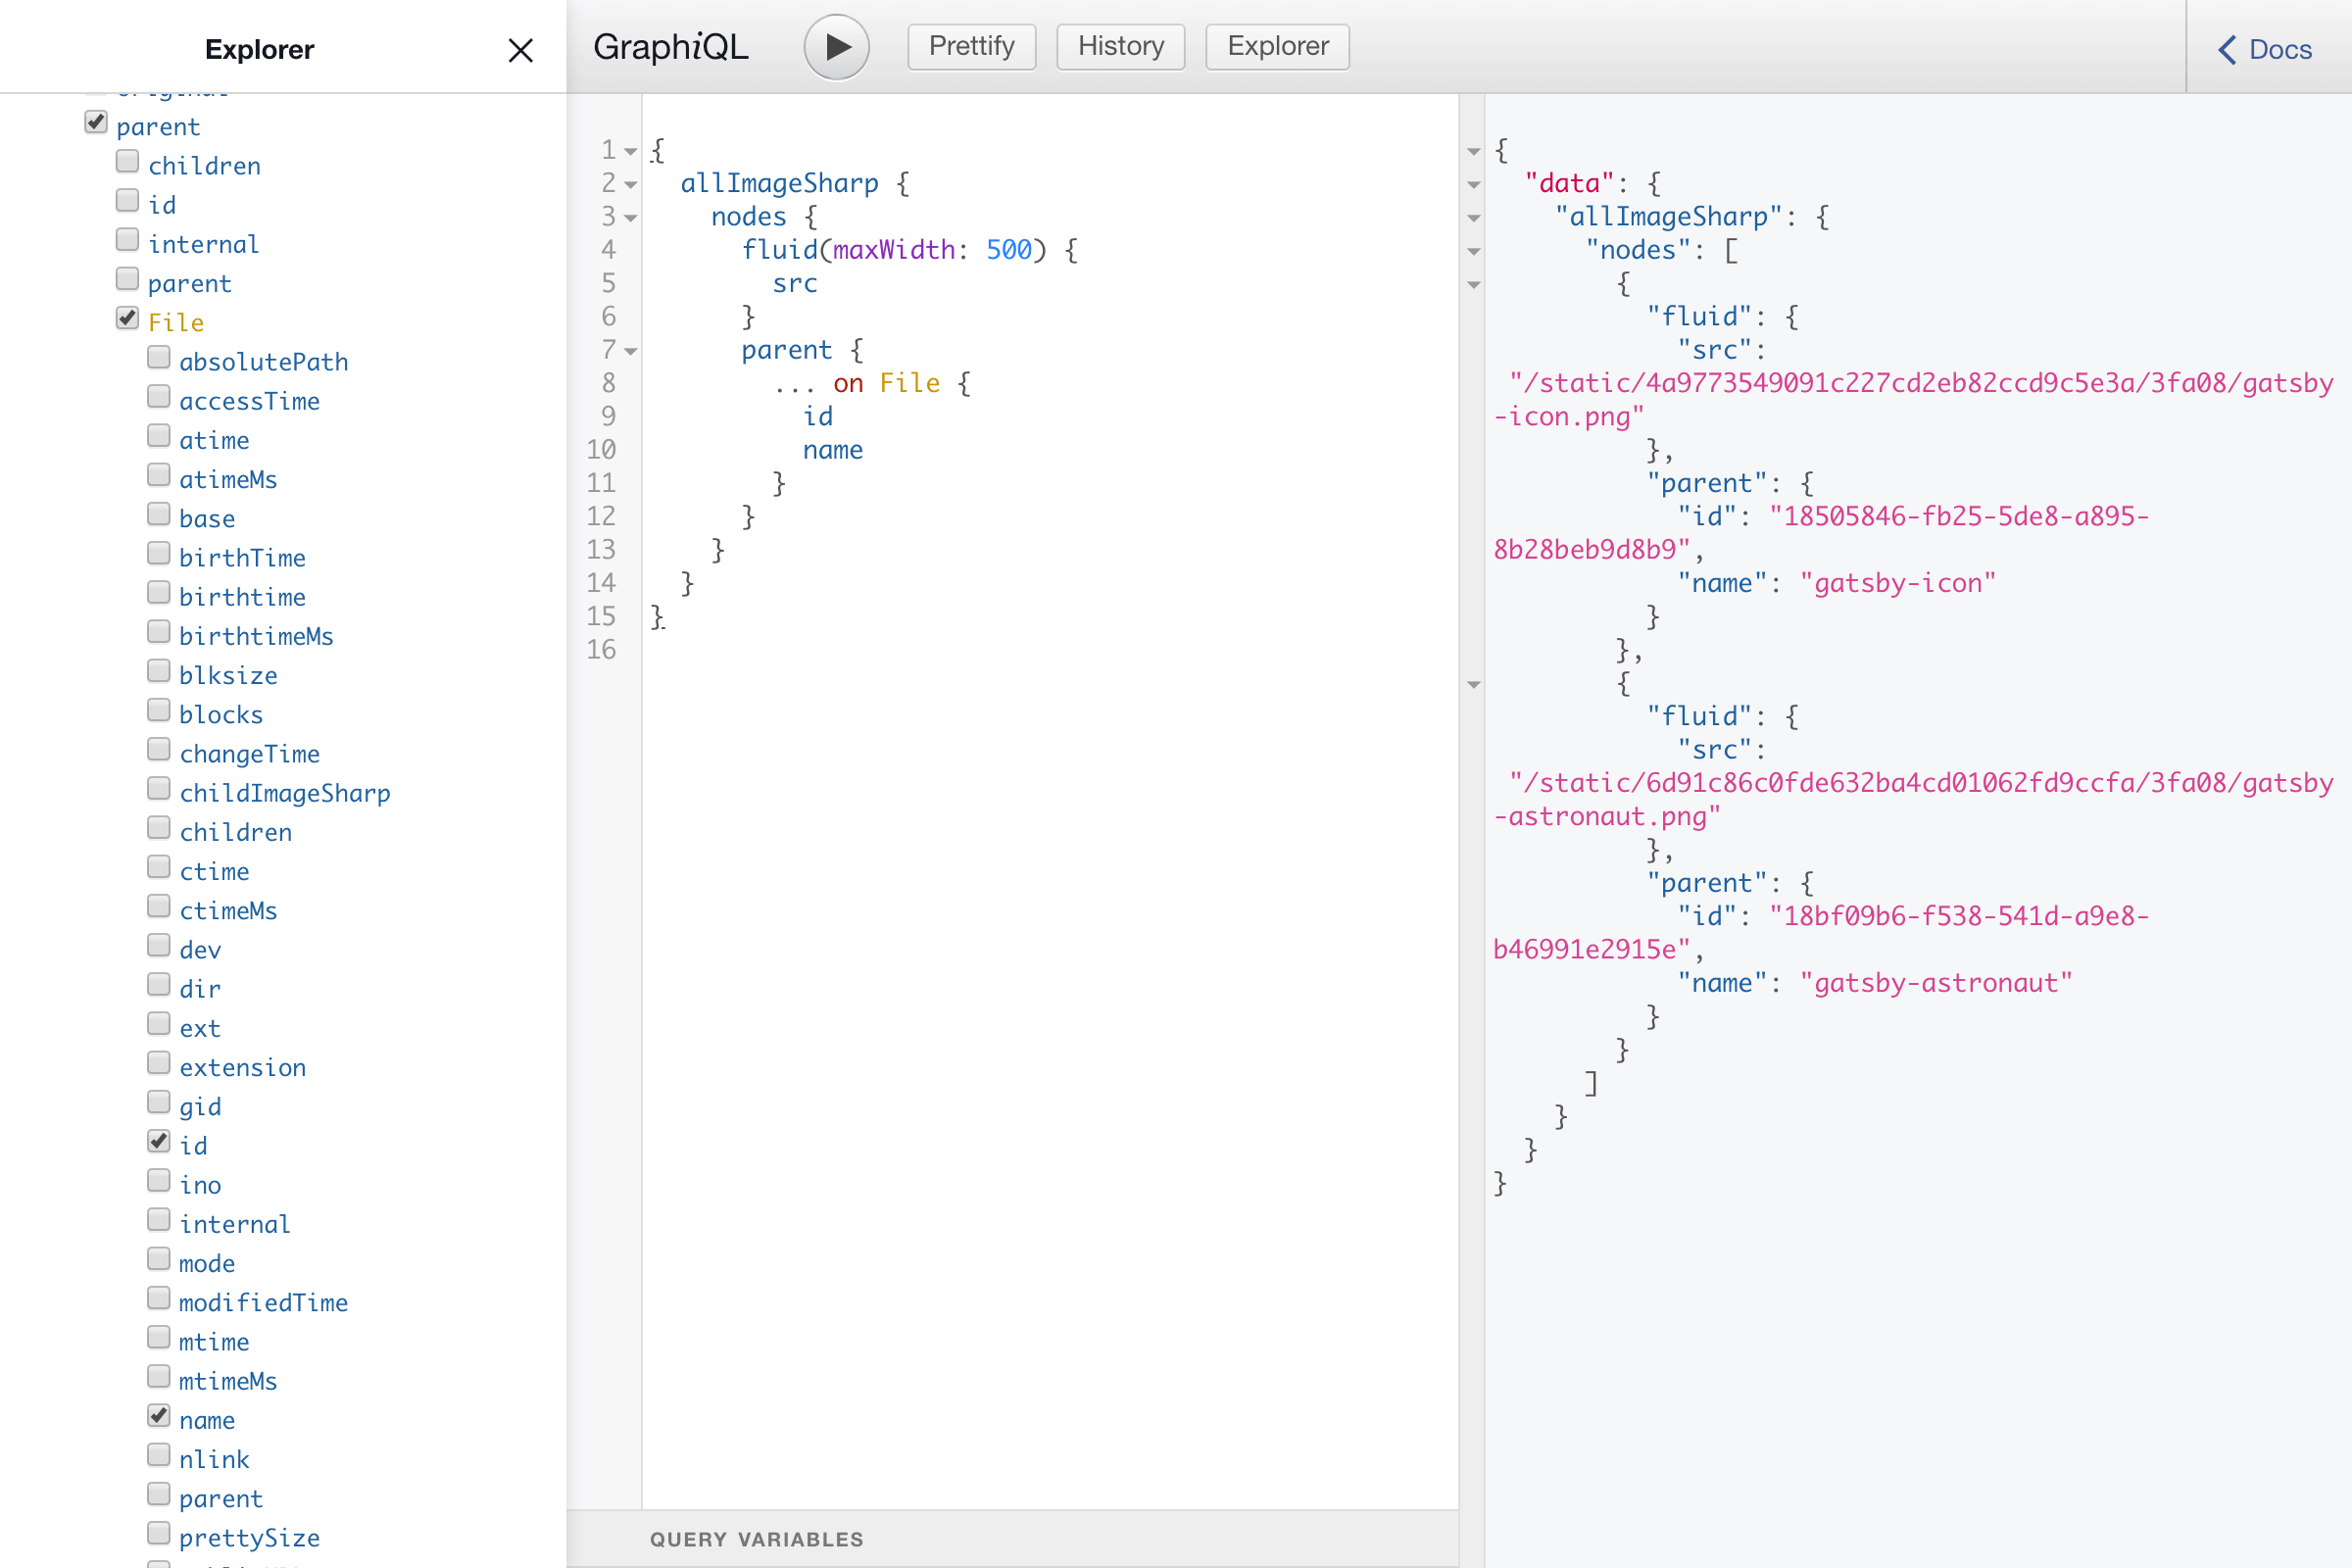The image size is (2352, 1568).
Task: Click the extension field label
Action: coord(242,1067)
